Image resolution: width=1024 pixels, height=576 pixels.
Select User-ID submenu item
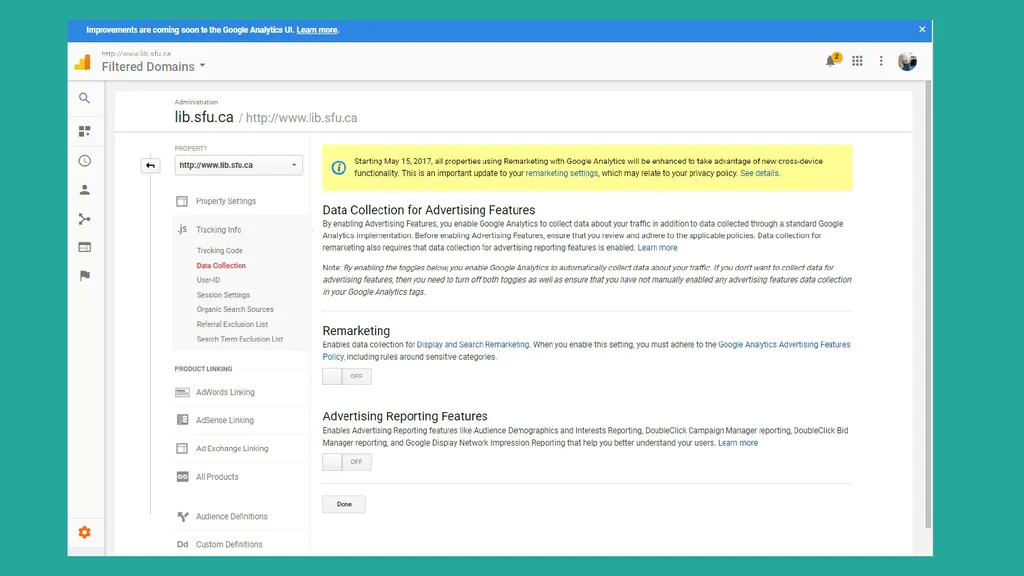click(x=208, y=280)
